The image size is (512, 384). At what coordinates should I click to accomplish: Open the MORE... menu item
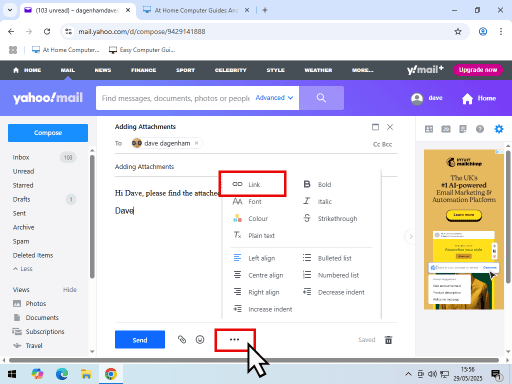tap(363, 70)
